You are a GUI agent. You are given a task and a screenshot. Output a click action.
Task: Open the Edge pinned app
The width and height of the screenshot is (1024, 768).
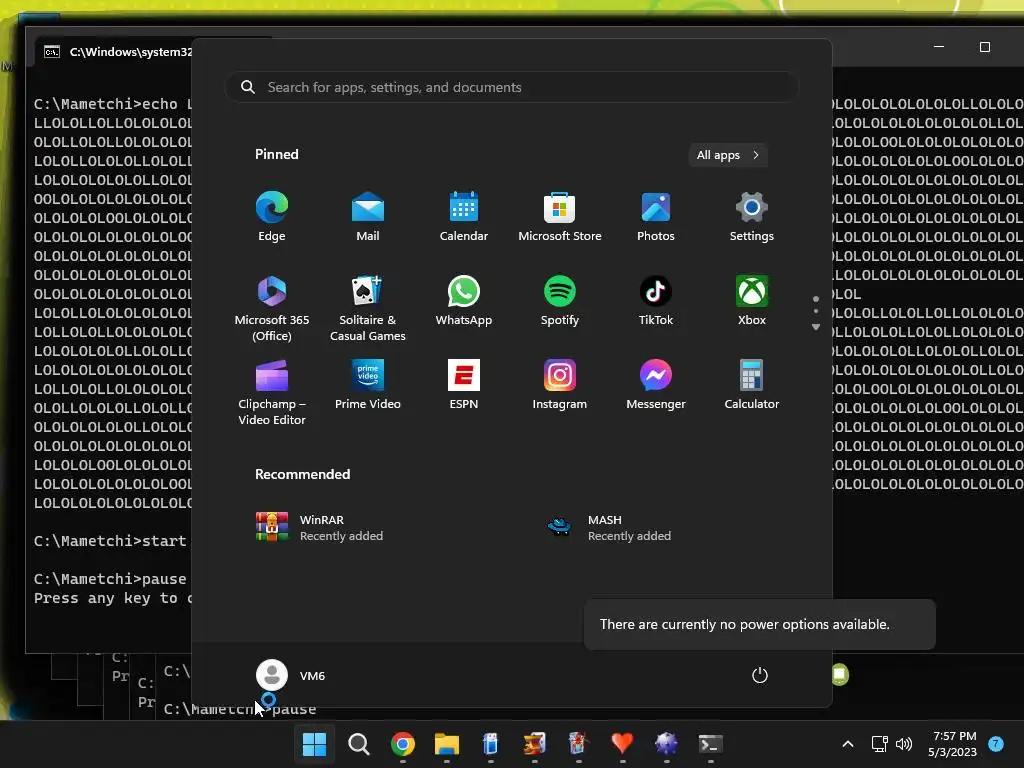(x=272, y=217)
